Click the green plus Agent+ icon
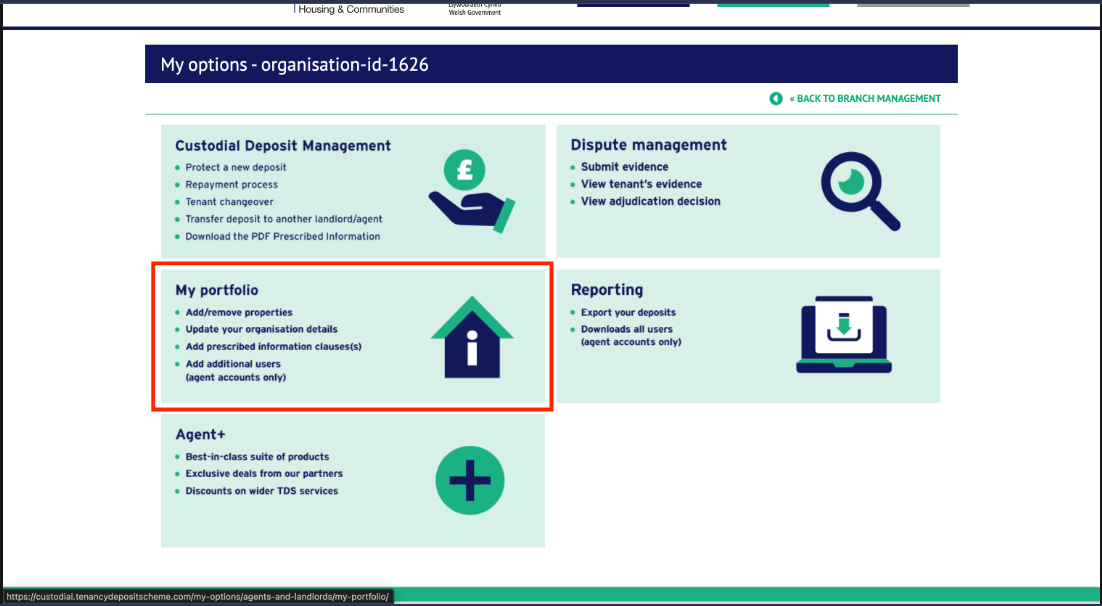1102x606 pixels. click(470, 481)
